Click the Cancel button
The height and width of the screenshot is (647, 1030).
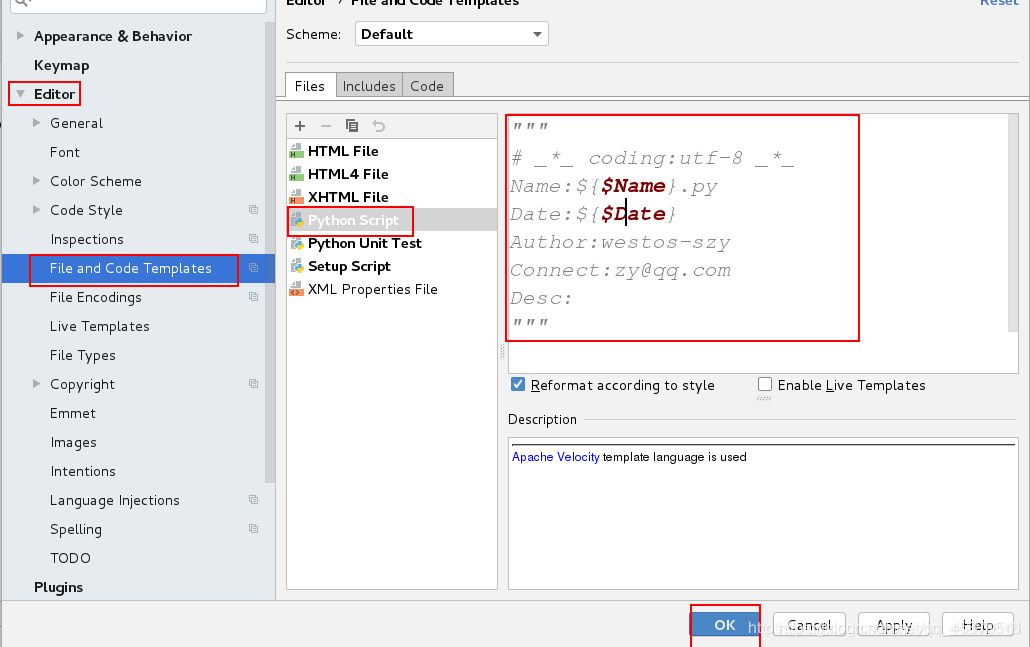click(809, 625)
